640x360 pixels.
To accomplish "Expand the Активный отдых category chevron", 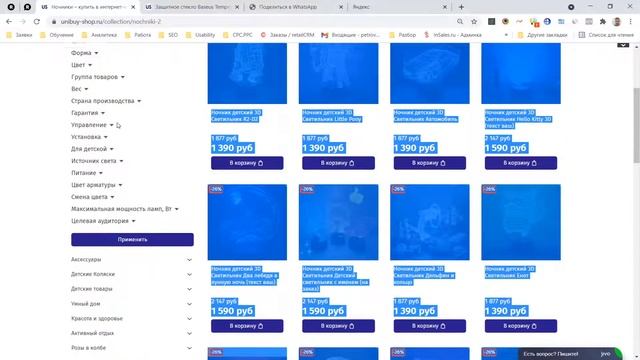I will [189, 333].
